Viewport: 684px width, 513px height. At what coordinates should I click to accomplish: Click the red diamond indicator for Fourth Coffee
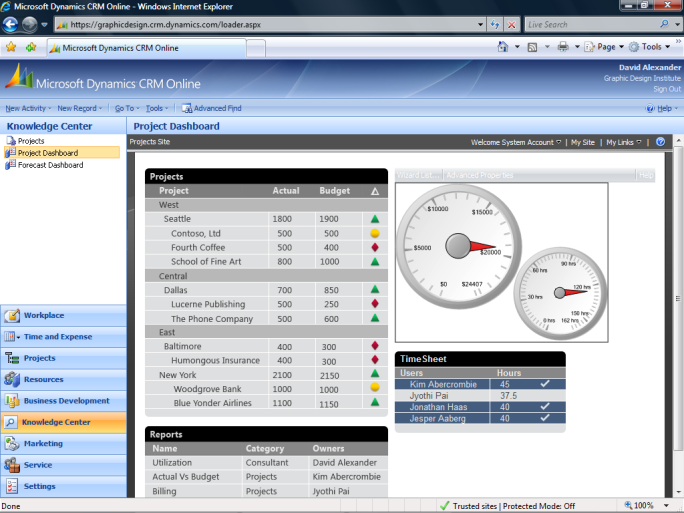coord(375,247)
